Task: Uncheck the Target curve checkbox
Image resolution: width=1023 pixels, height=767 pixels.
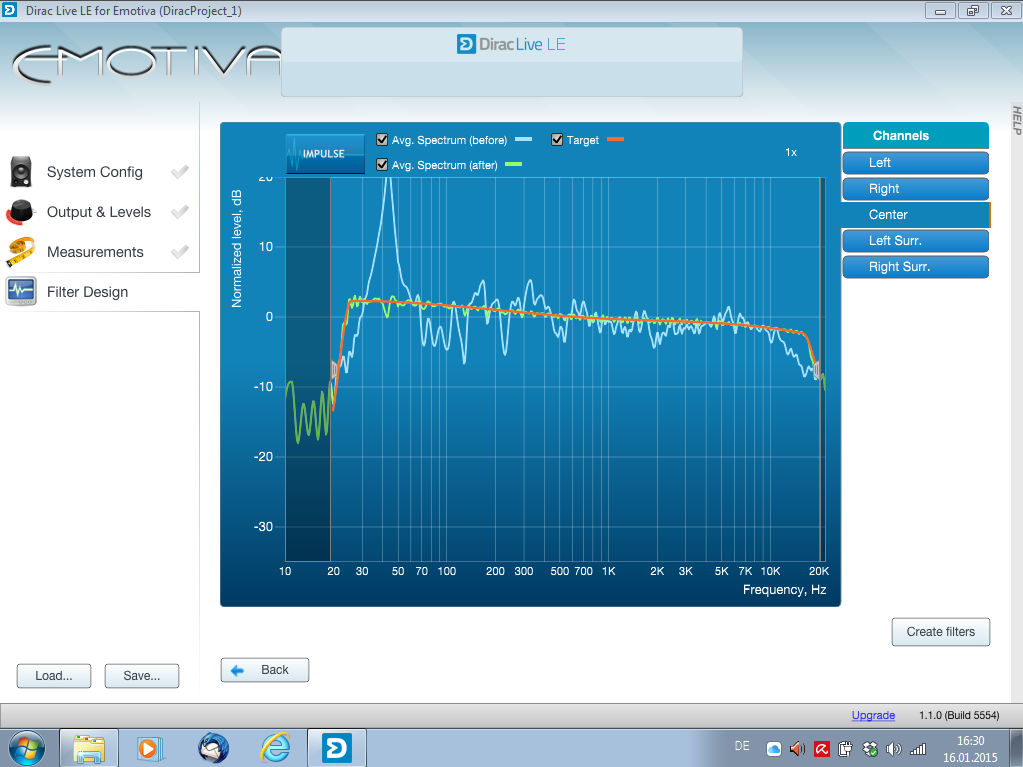Action: point(557,140)
